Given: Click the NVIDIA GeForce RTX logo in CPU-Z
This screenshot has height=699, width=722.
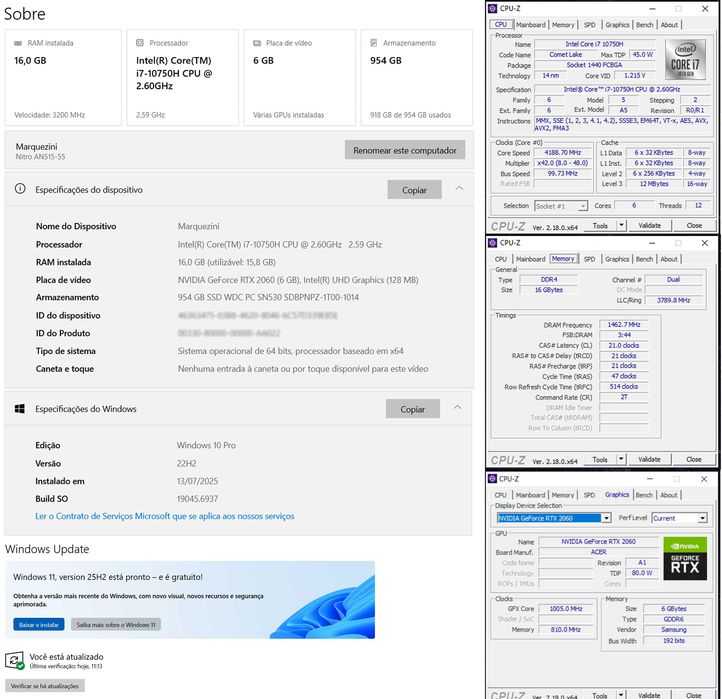Looking at the screenshot, I should [x=685, y=558].
